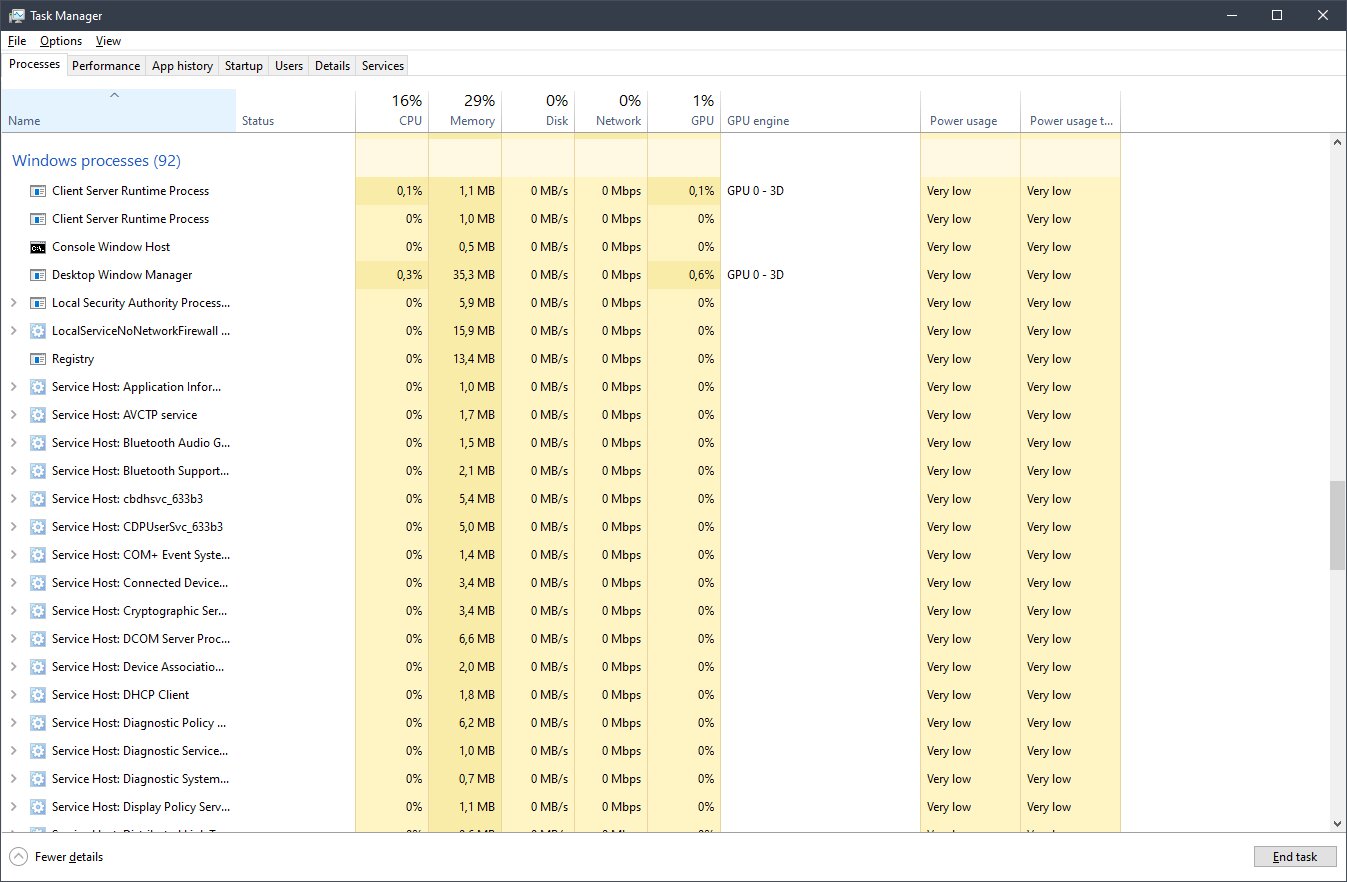
Task: Click the Registry process icon
Action: [37, 359]
